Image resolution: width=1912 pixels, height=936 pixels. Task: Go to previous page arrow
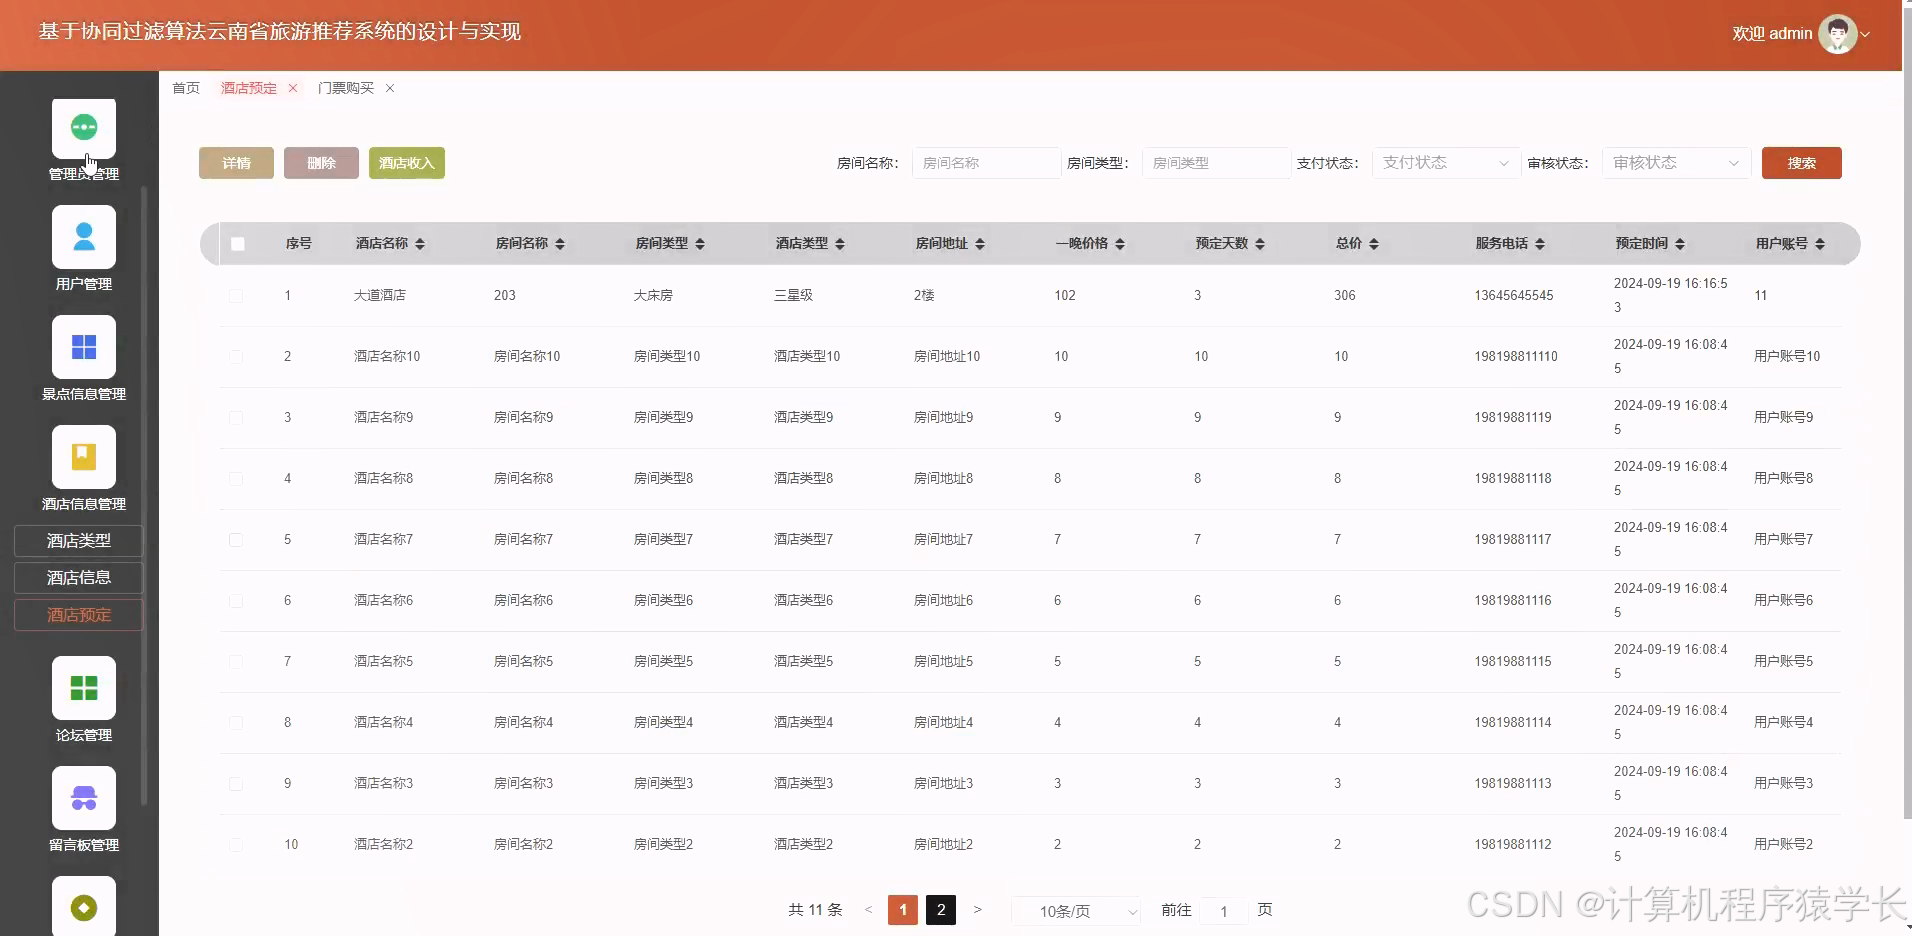[x=868, y=910]
